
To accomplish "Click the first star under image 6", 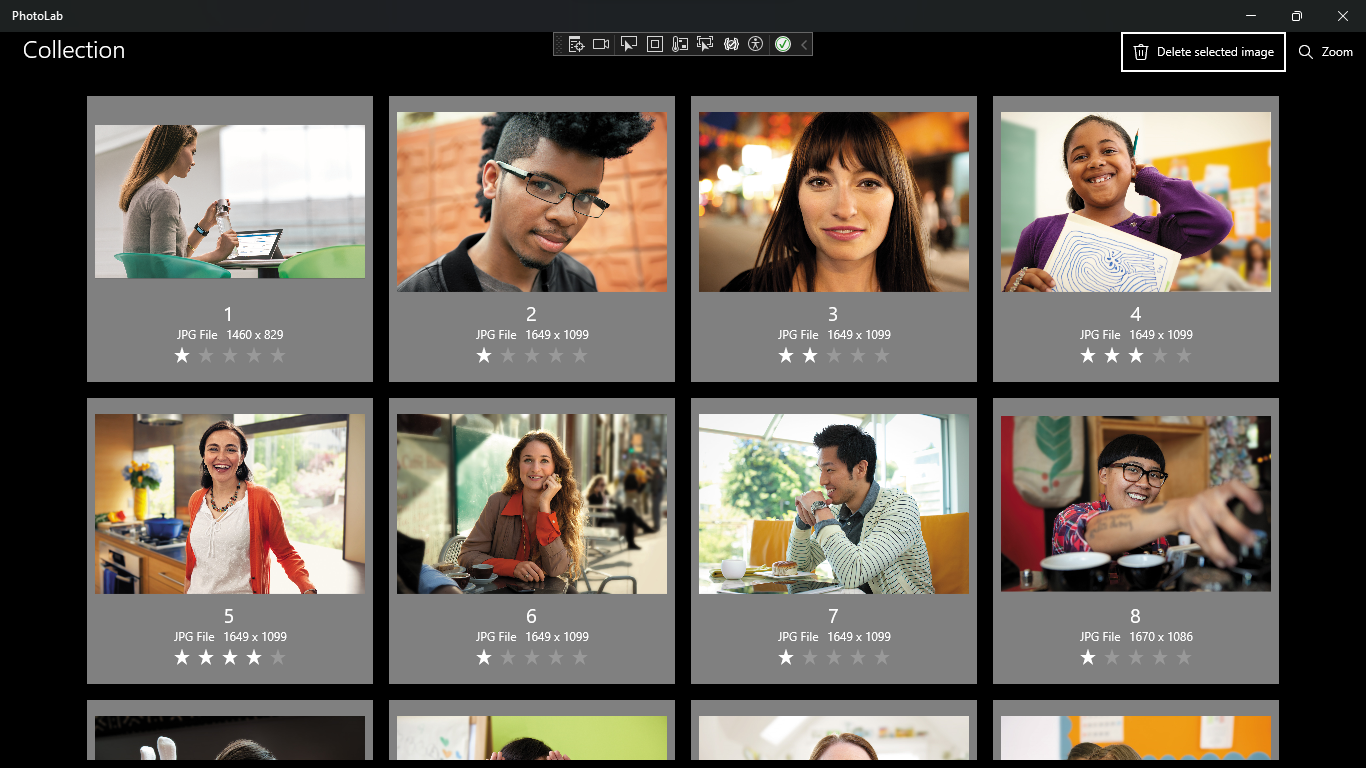I will point(484,657).
